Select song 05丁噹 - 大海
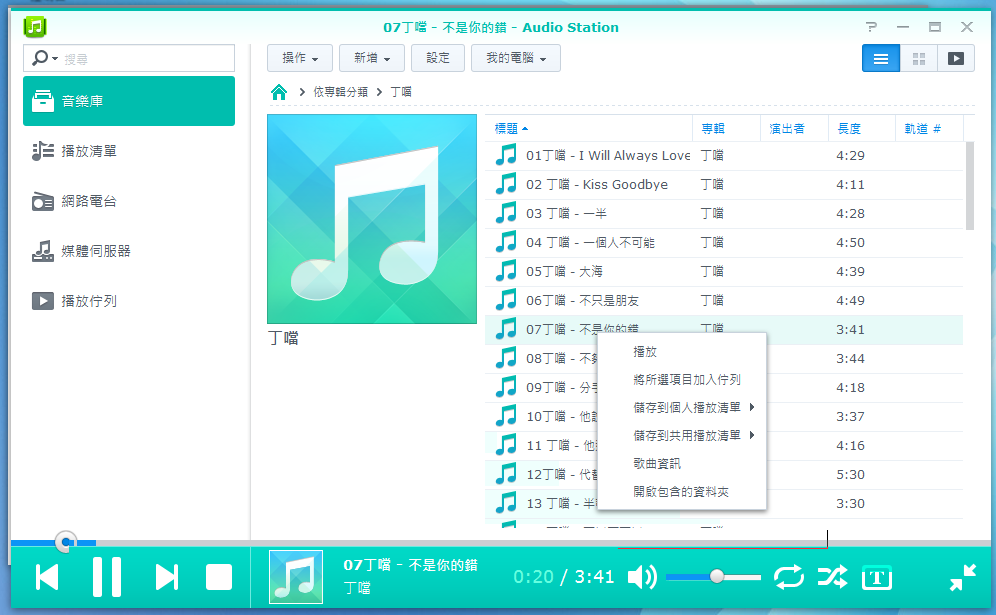This screenshot has height=615, width=996. (724, 272)
